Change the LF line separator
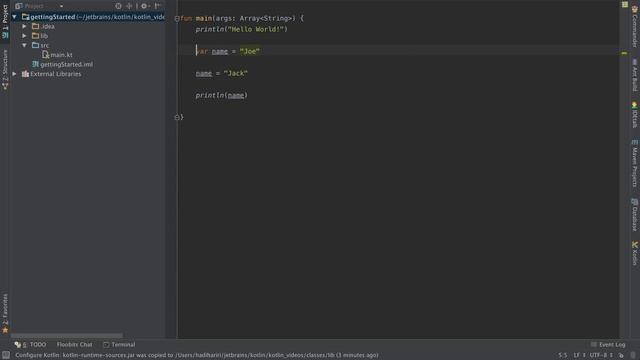This screenshot has height=360, width=640. (x=579, y=355)
